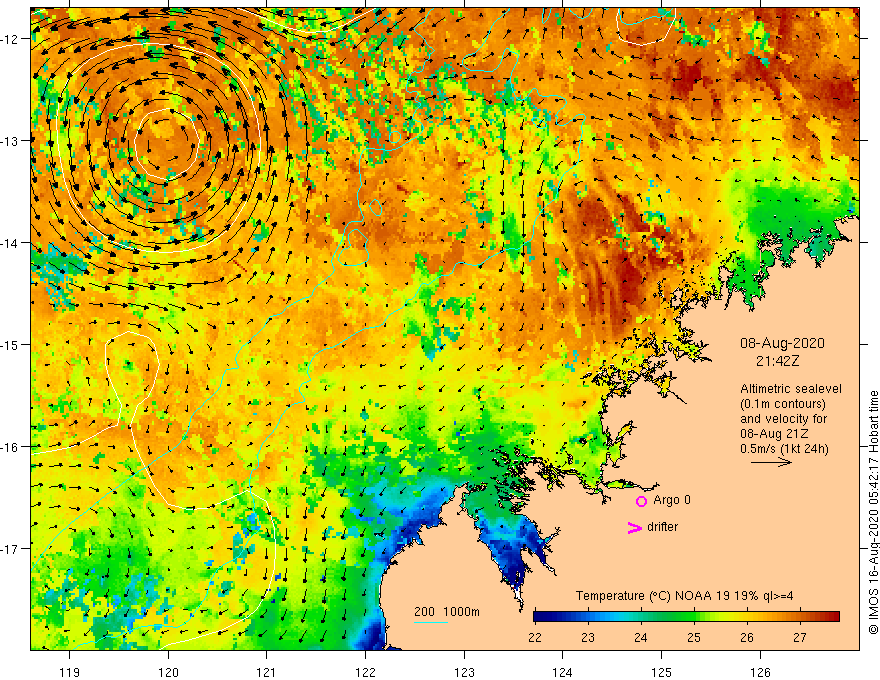Click the 0.5m/s velocity scale arrow

(x=771, y=462)
